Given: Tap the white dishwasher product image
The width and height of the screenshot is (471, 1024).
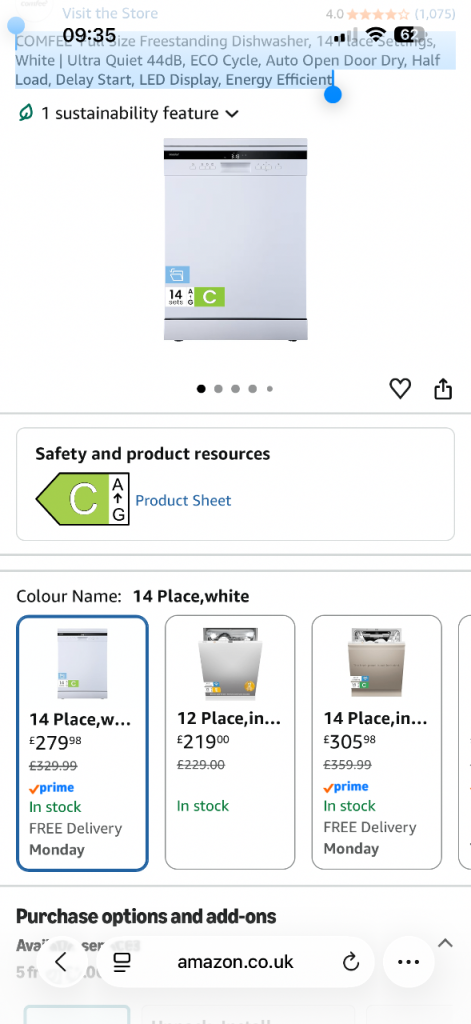Looking at the screenshot, I should tap(235, 239).
